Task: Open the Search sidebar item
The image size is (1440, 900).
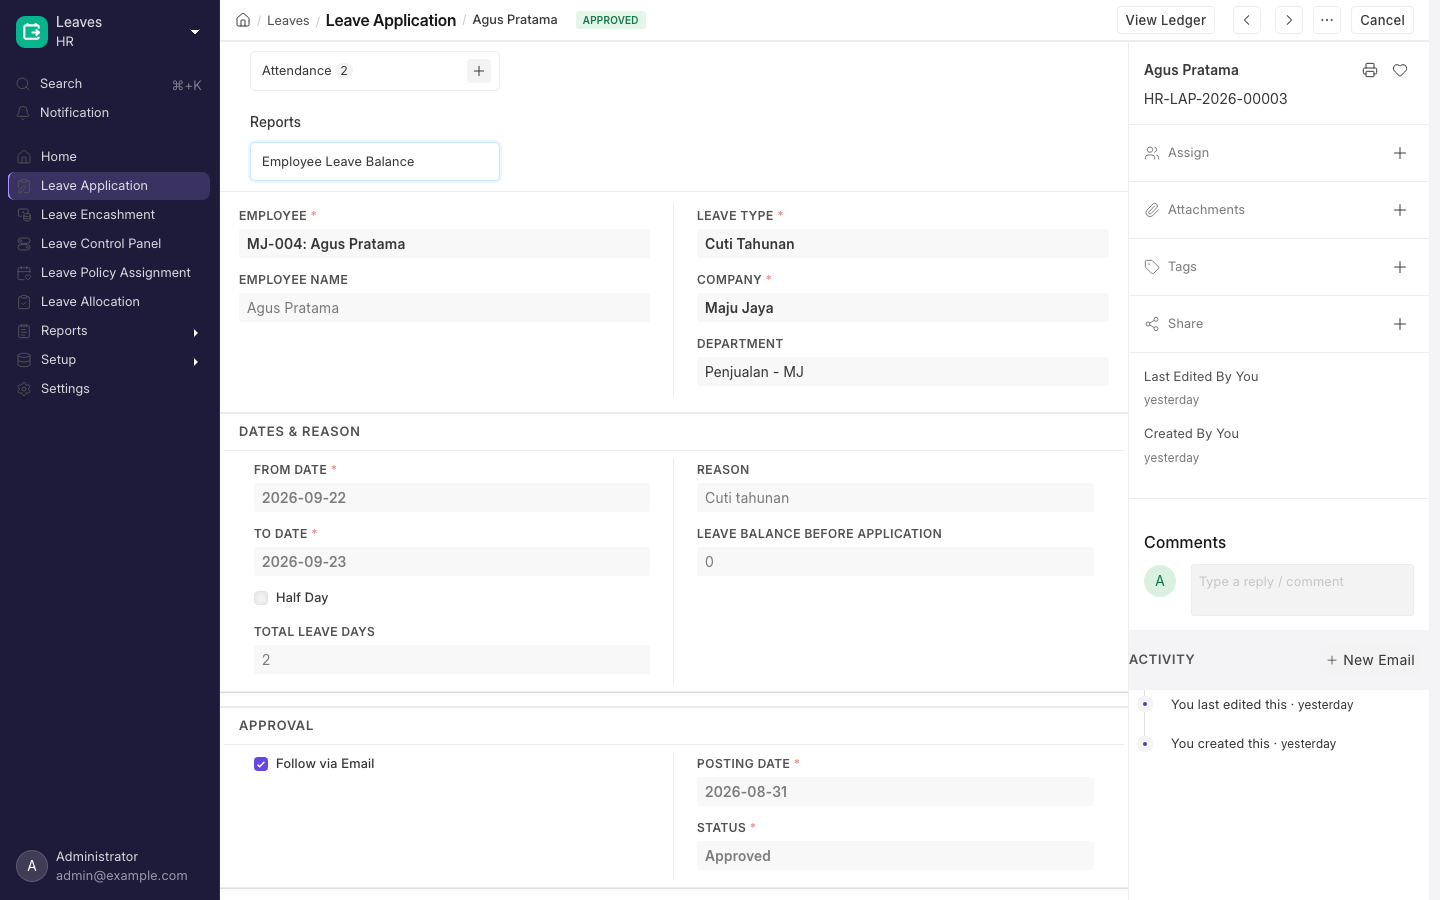Action: [x=110, y=84]
